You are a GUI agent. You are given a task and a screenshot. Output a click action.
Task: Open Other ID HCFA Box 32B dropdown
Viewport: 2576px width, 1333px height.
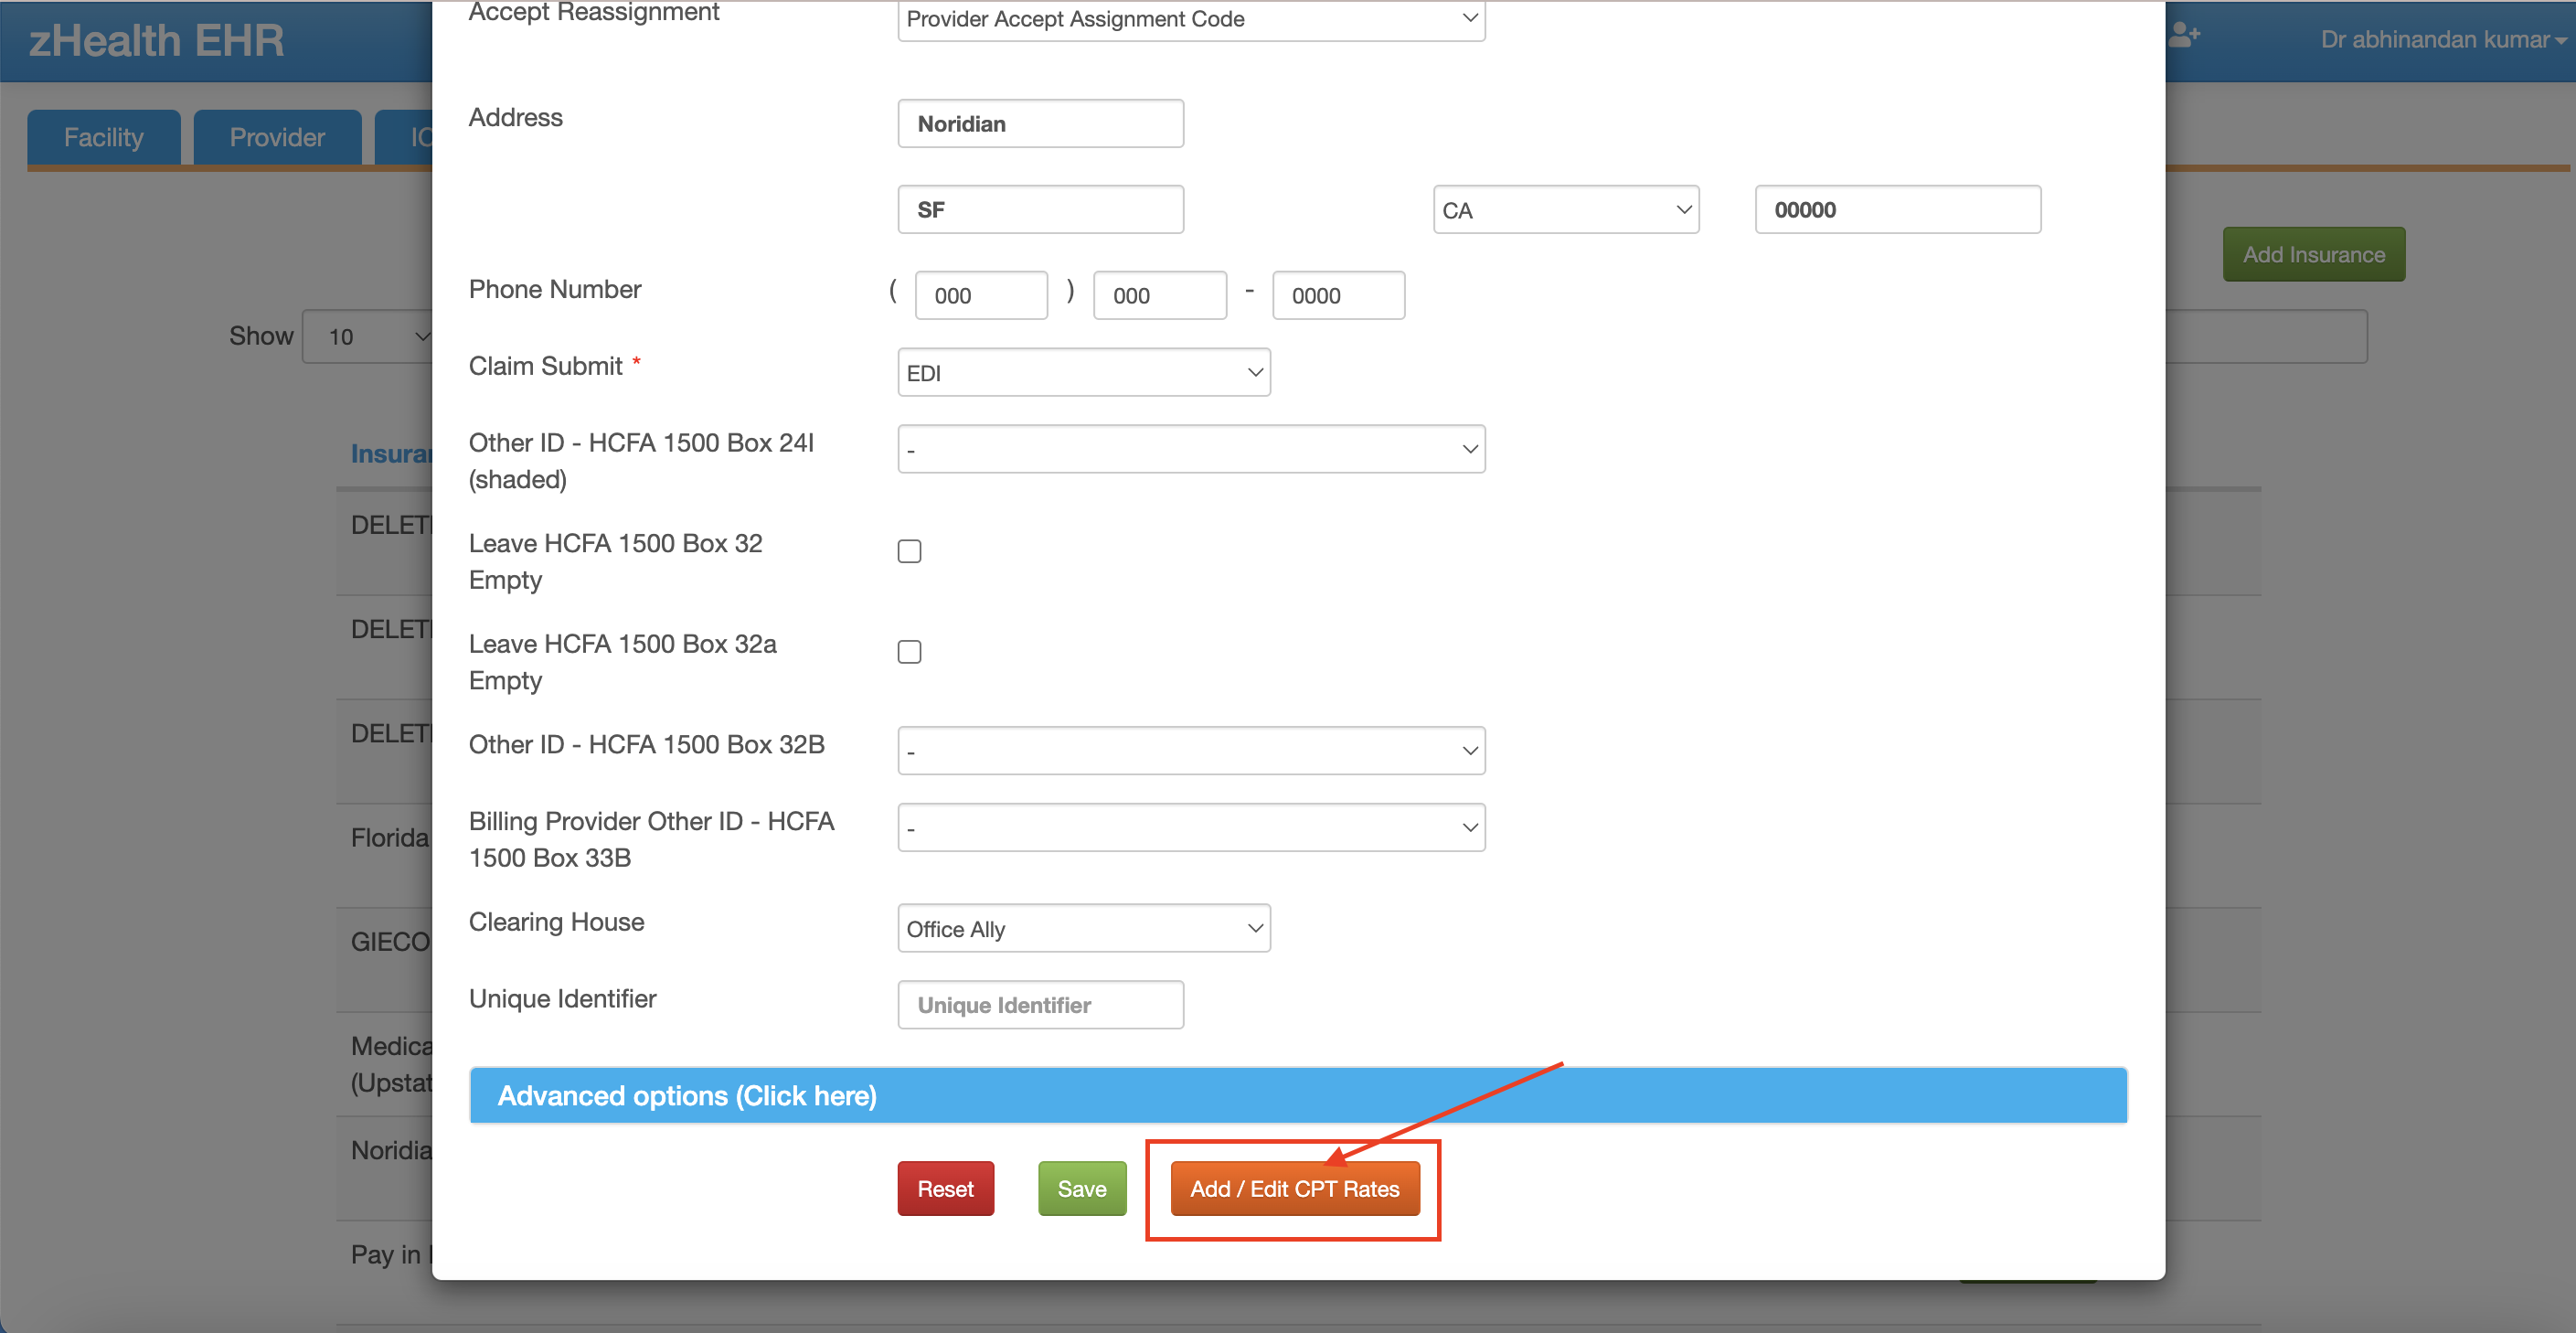(x=1191, y=751)
